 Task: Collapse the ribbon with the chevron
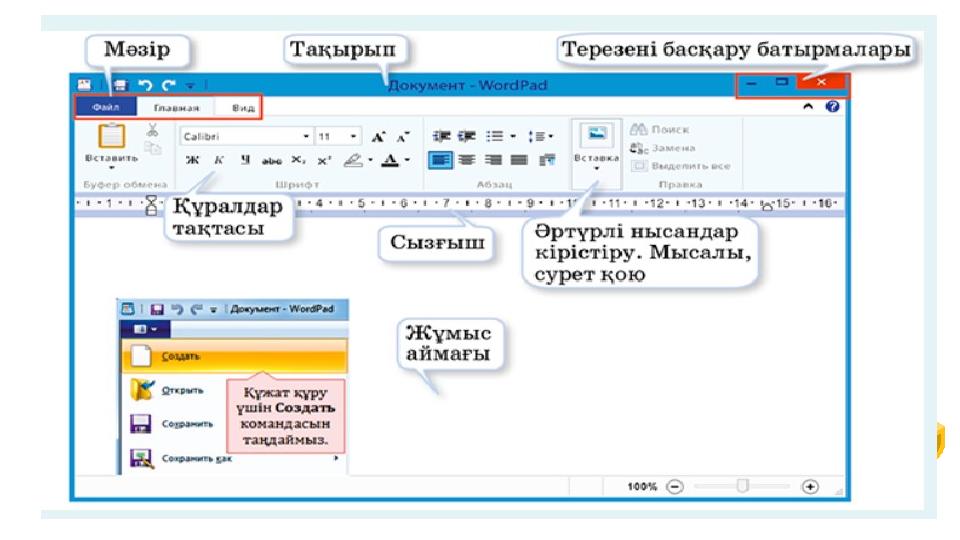tap(808, 107)
